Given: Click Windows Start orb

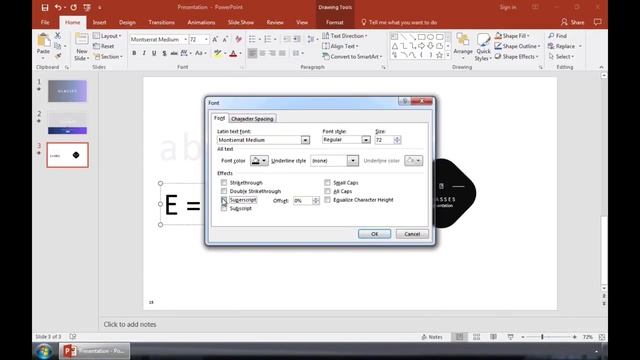Looking at the screenshot, I should pyautogui.click(x=44, y=351).
